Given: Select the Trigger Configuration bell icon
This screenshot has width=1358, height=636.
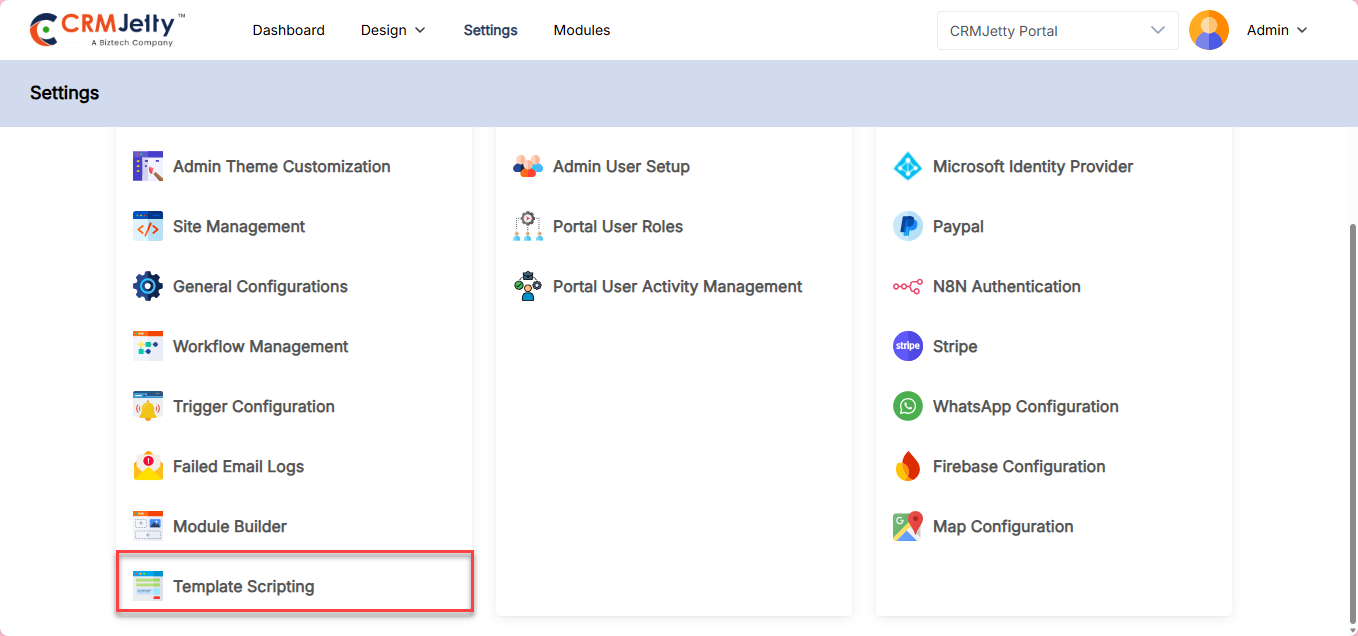Looking at the screenshot, I should tap(147, 406).
